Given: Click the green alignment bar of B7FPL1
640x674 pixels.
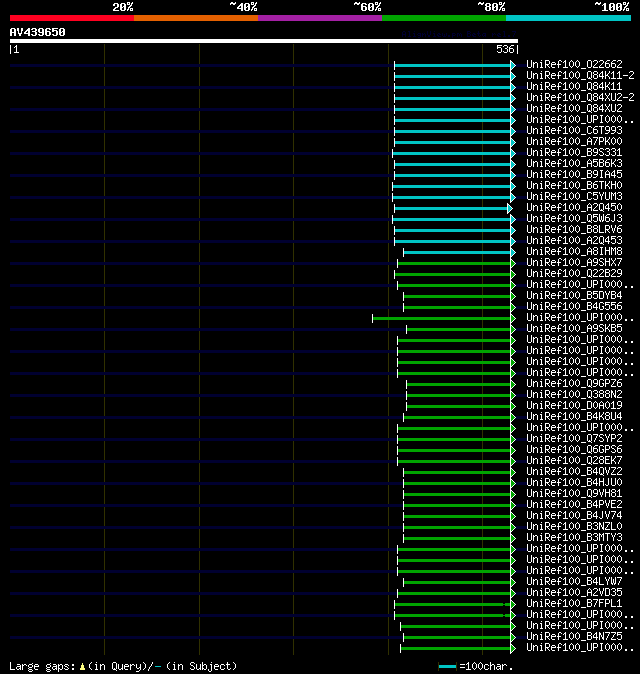Looking at the screenshot, I should pyautogui.click(x=453, y=604).
